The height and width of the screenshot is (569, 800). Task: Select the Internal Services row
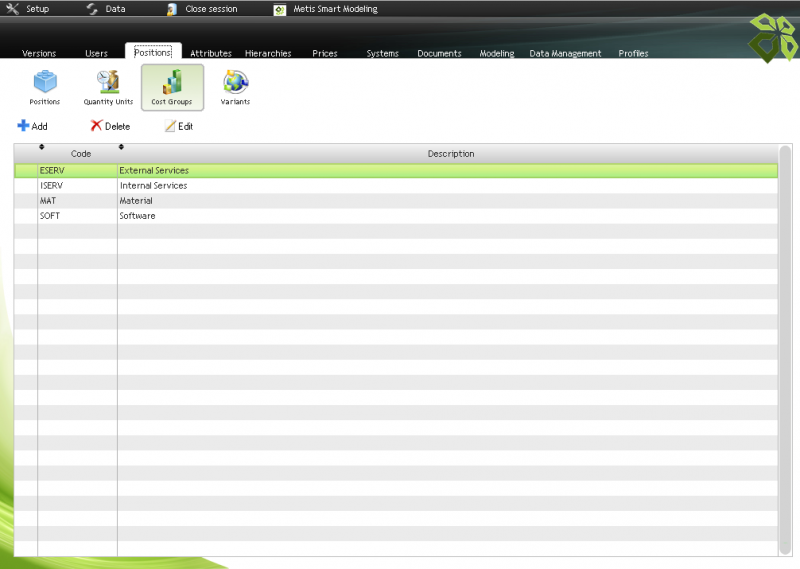[153, 186]
